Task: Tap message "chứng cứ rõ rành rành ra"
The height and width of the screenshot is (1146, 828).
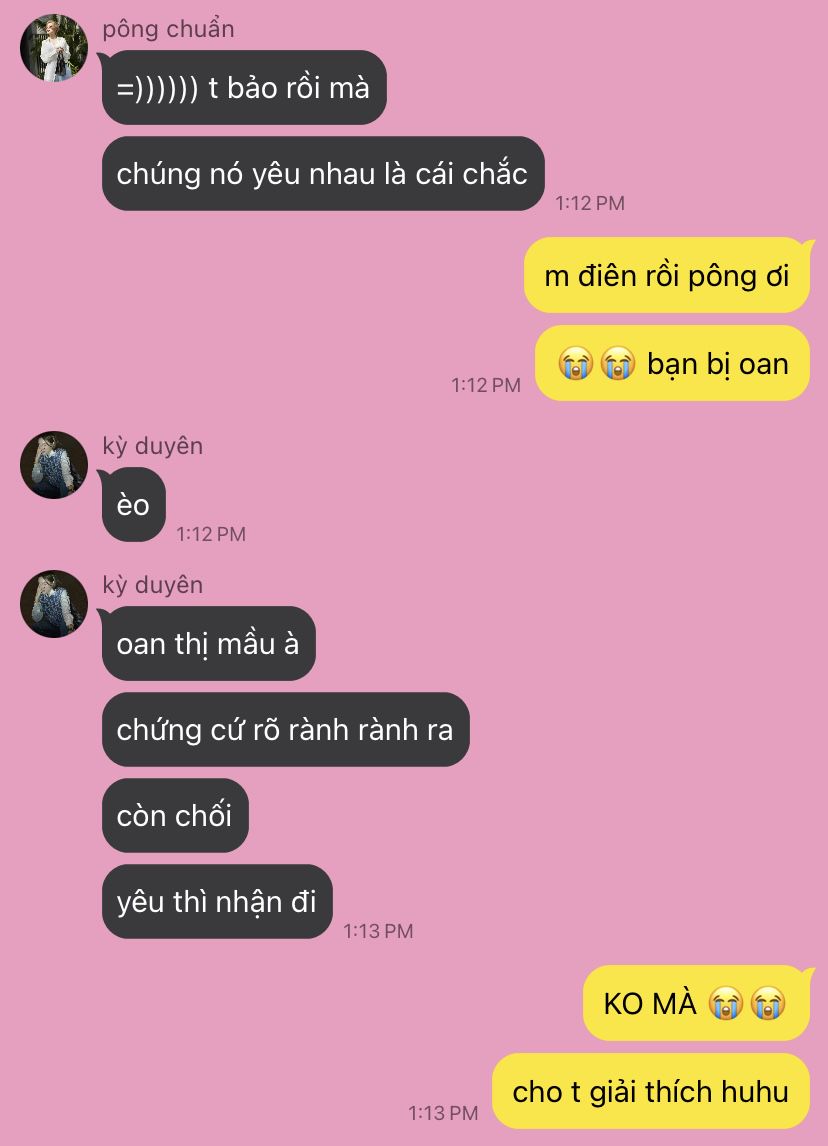Action: (x=285, y=730)
